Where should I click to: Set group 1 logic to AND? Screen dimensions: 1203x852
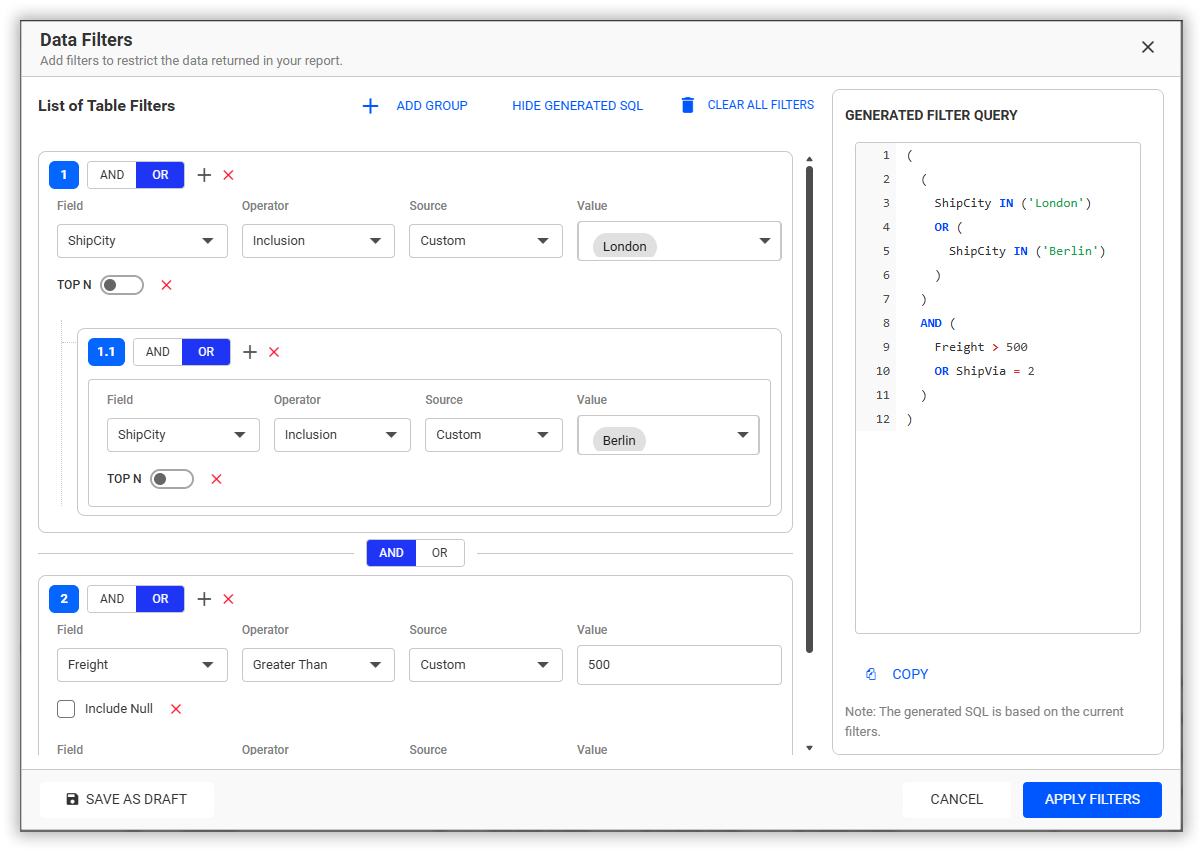112,175
